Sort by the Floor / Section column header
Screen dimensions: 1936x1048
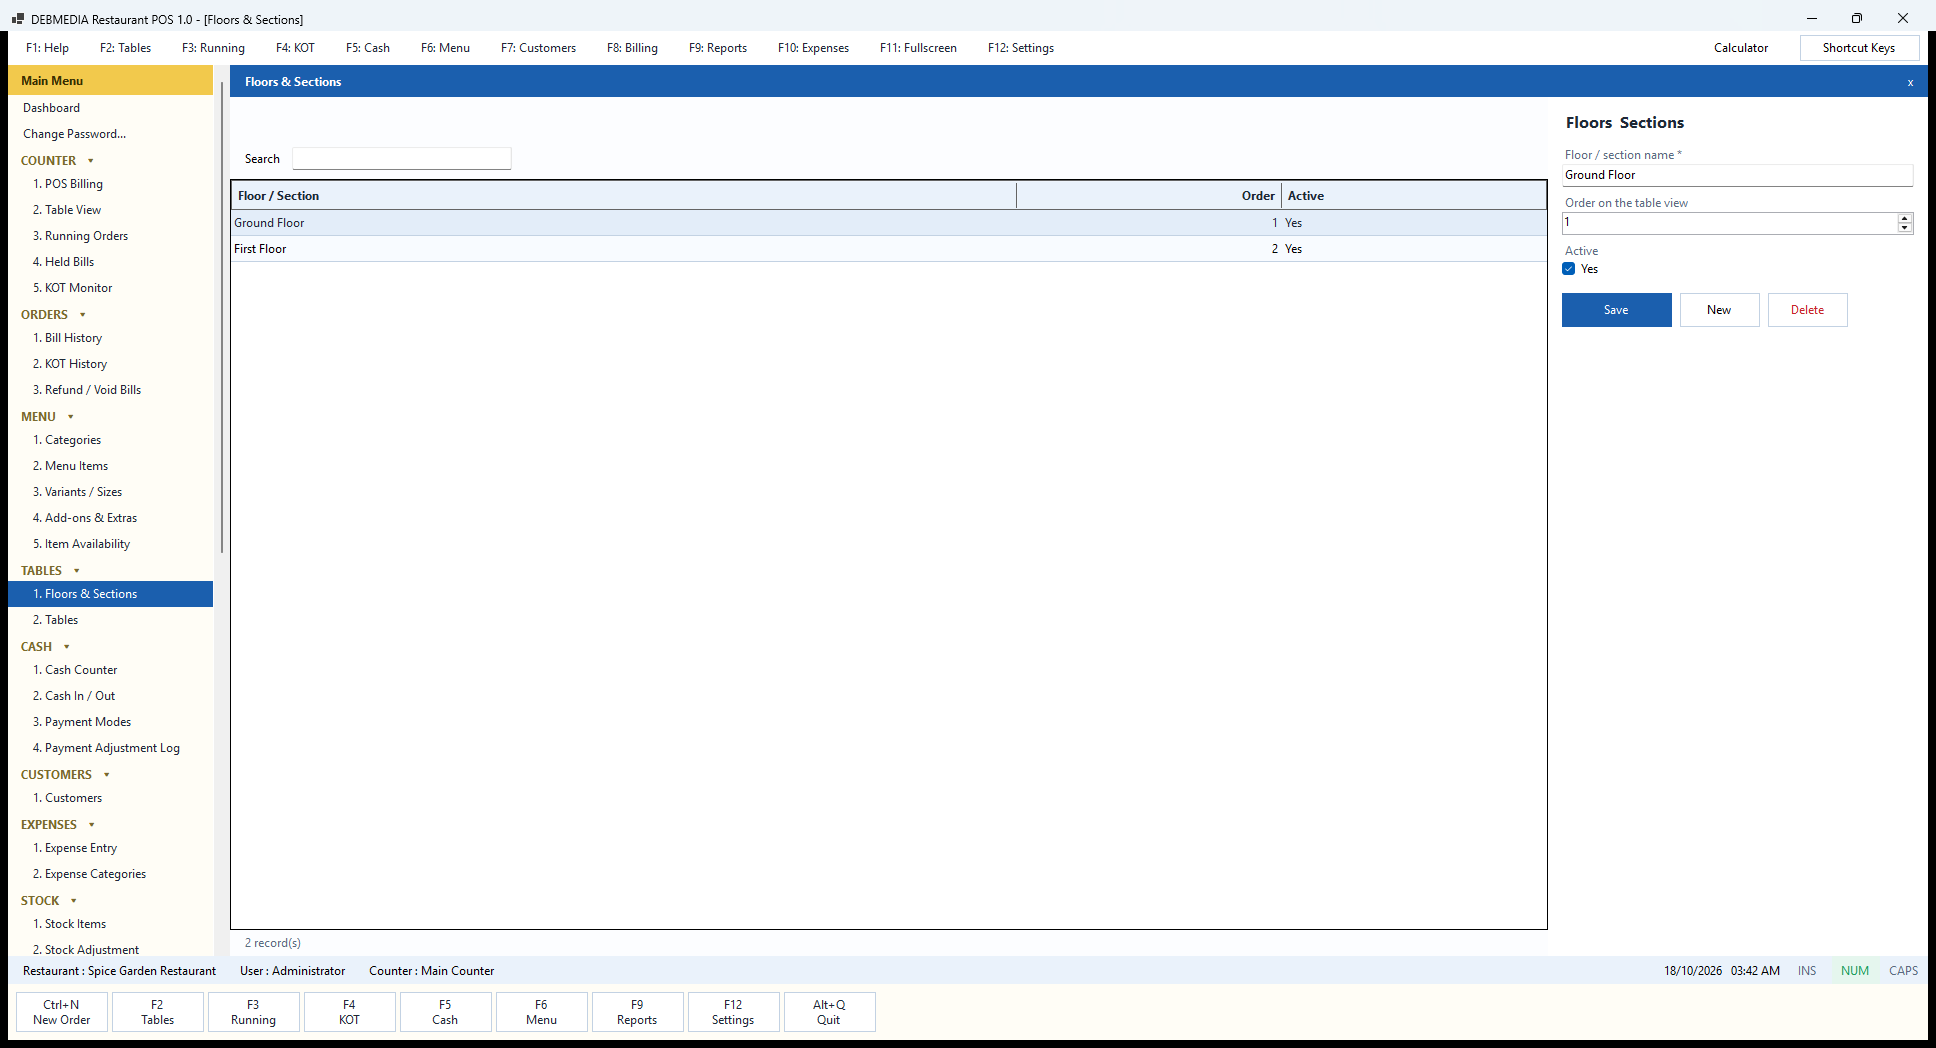[624, 196]
